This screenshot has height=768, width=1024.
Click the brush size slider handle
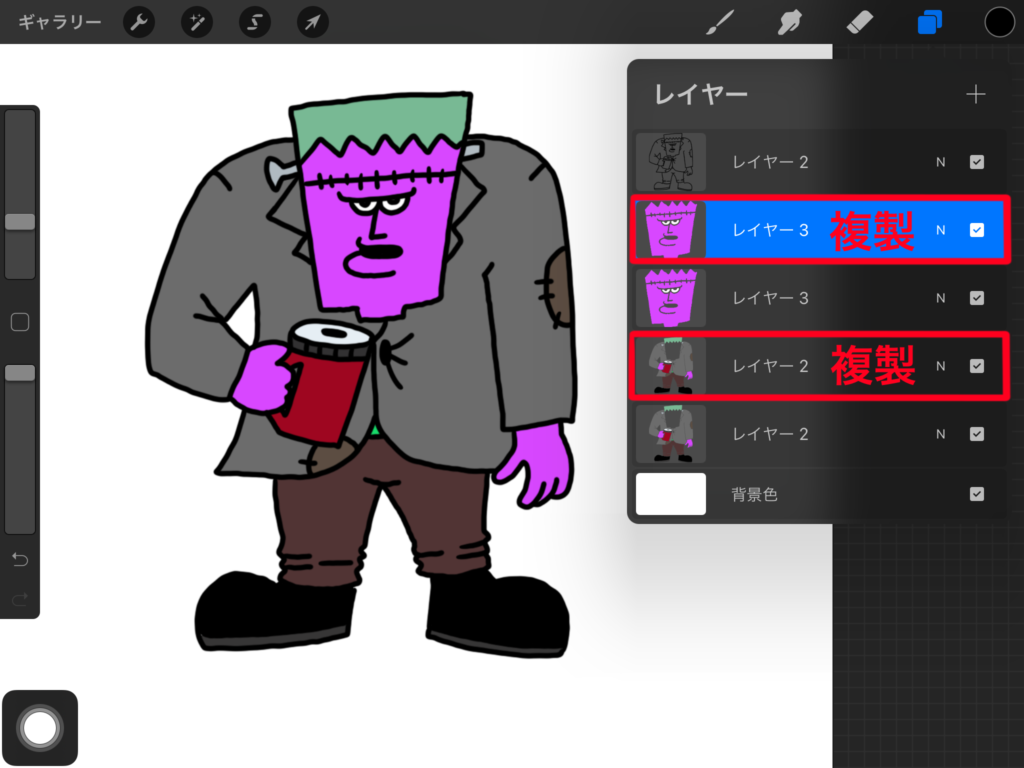[x=20, y=221]
